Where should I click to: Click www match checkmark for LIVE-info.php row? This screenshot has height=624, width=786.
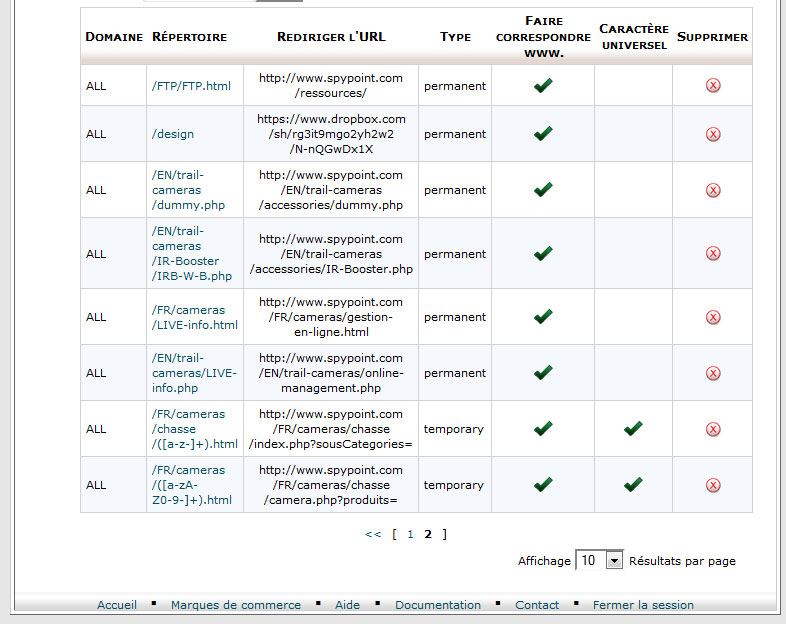(543, 373)
